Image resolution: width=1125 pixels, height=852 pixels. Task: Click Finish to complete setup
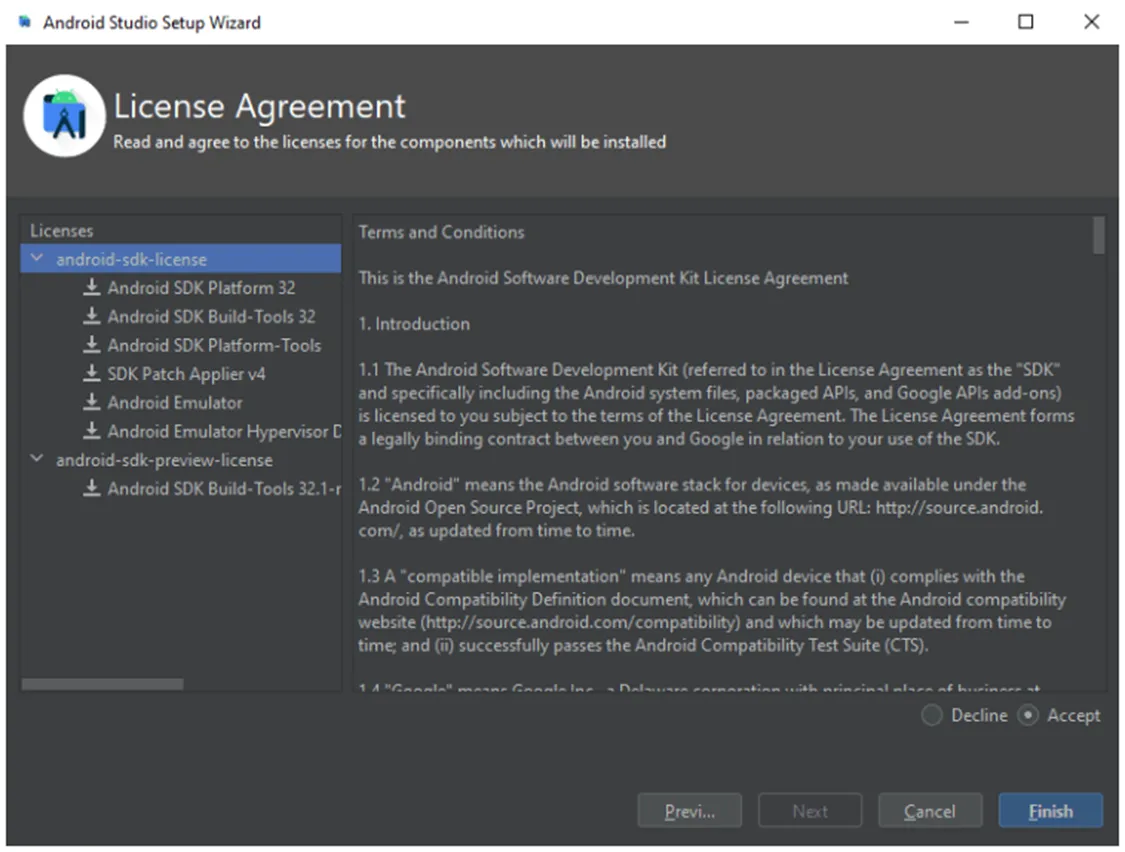[1050, 811]
